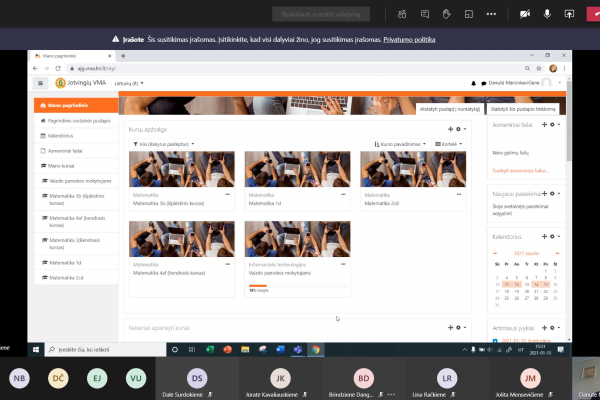Select Mano pagrindinis in sidebar
The height and width of the screenshot is (400, 600).
click(76, 105)
